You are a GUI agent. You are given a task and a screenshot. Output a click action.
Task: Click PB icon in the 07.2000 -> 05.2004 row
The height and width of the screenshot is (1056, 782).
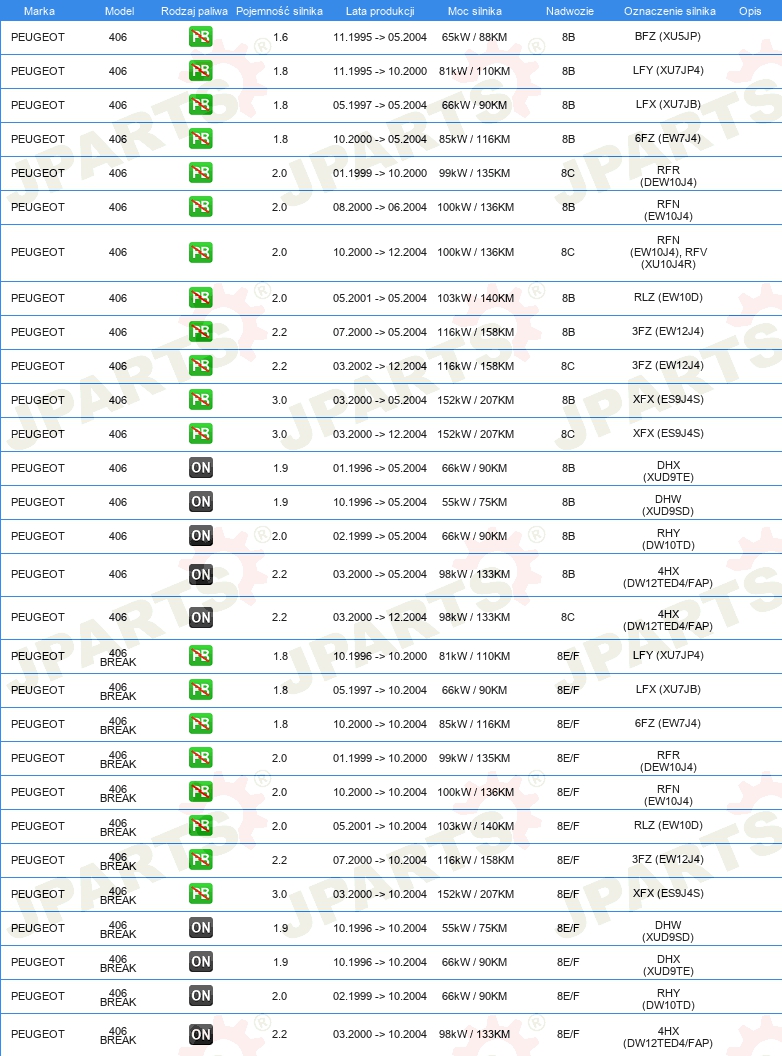coord(201,332)
